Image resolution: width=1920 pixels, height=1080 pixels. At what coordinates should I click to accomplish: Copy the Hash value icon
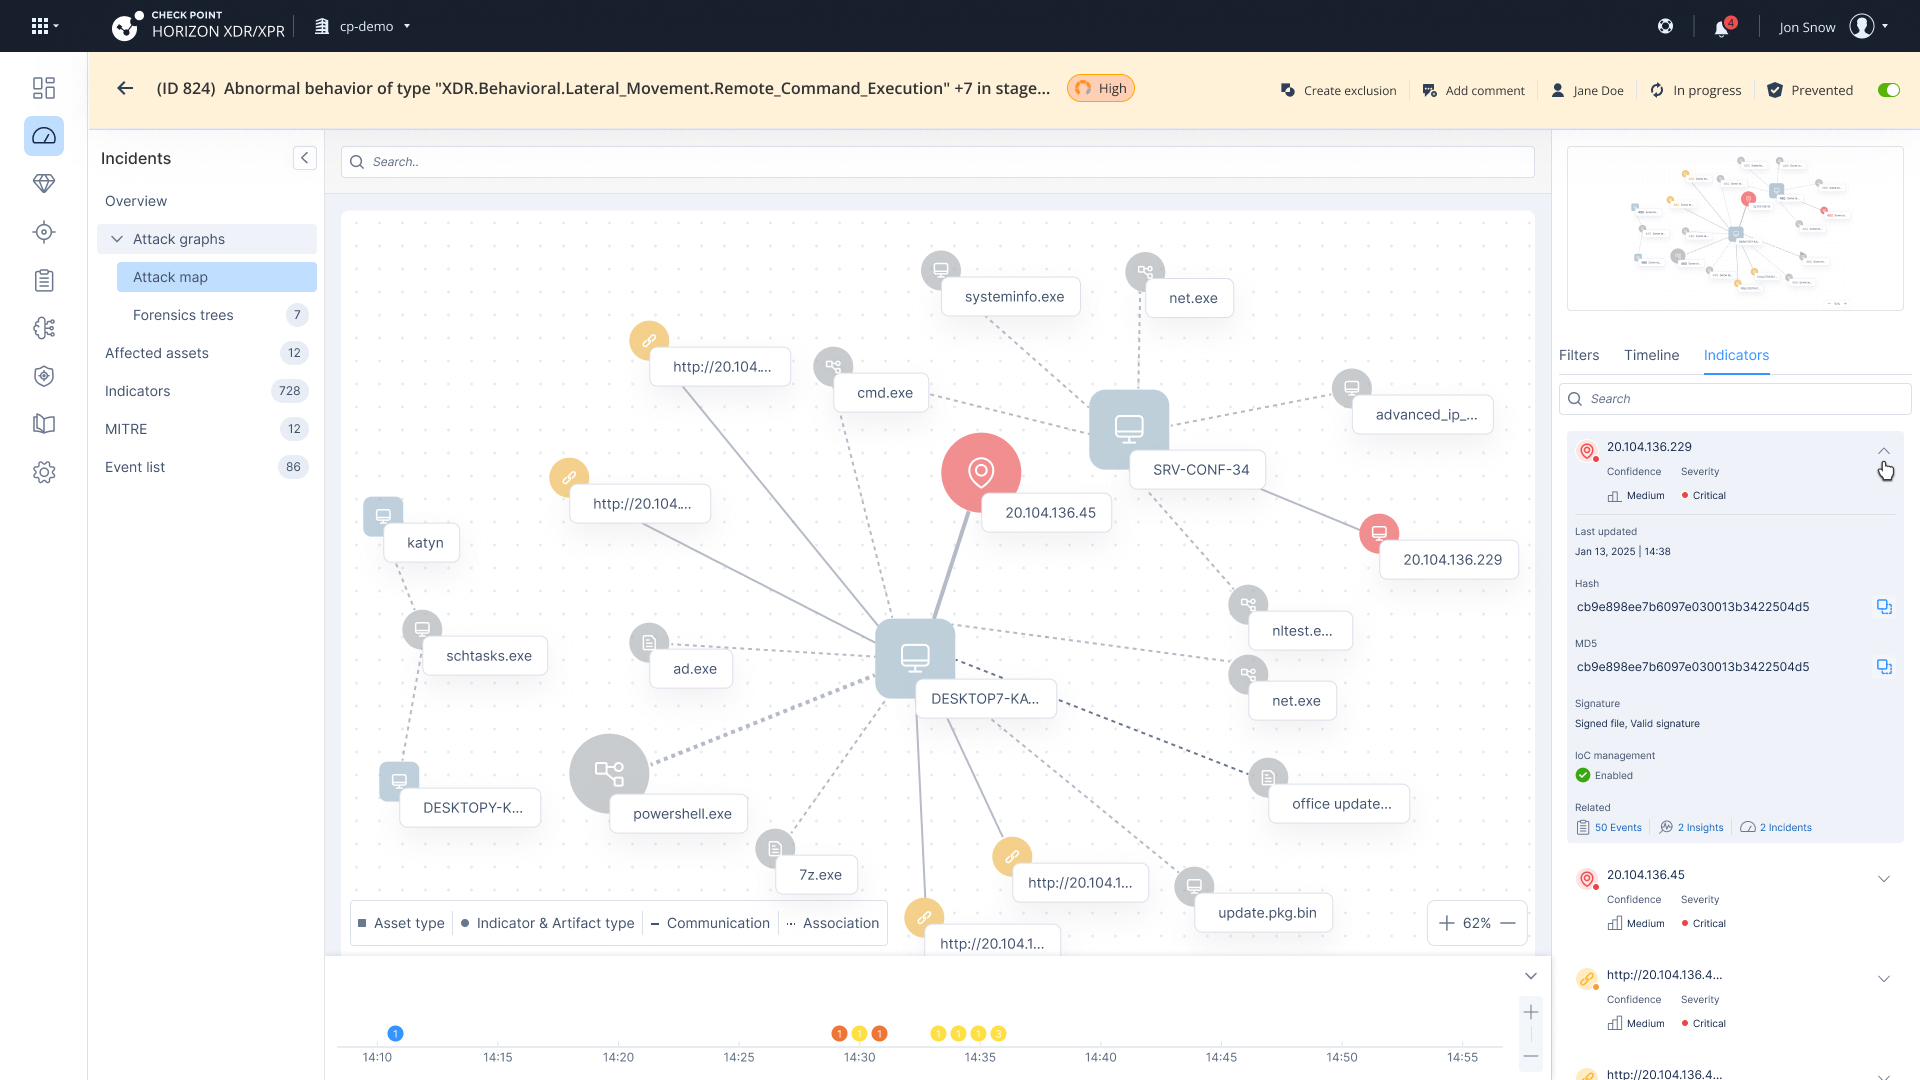click(1884, 607)
